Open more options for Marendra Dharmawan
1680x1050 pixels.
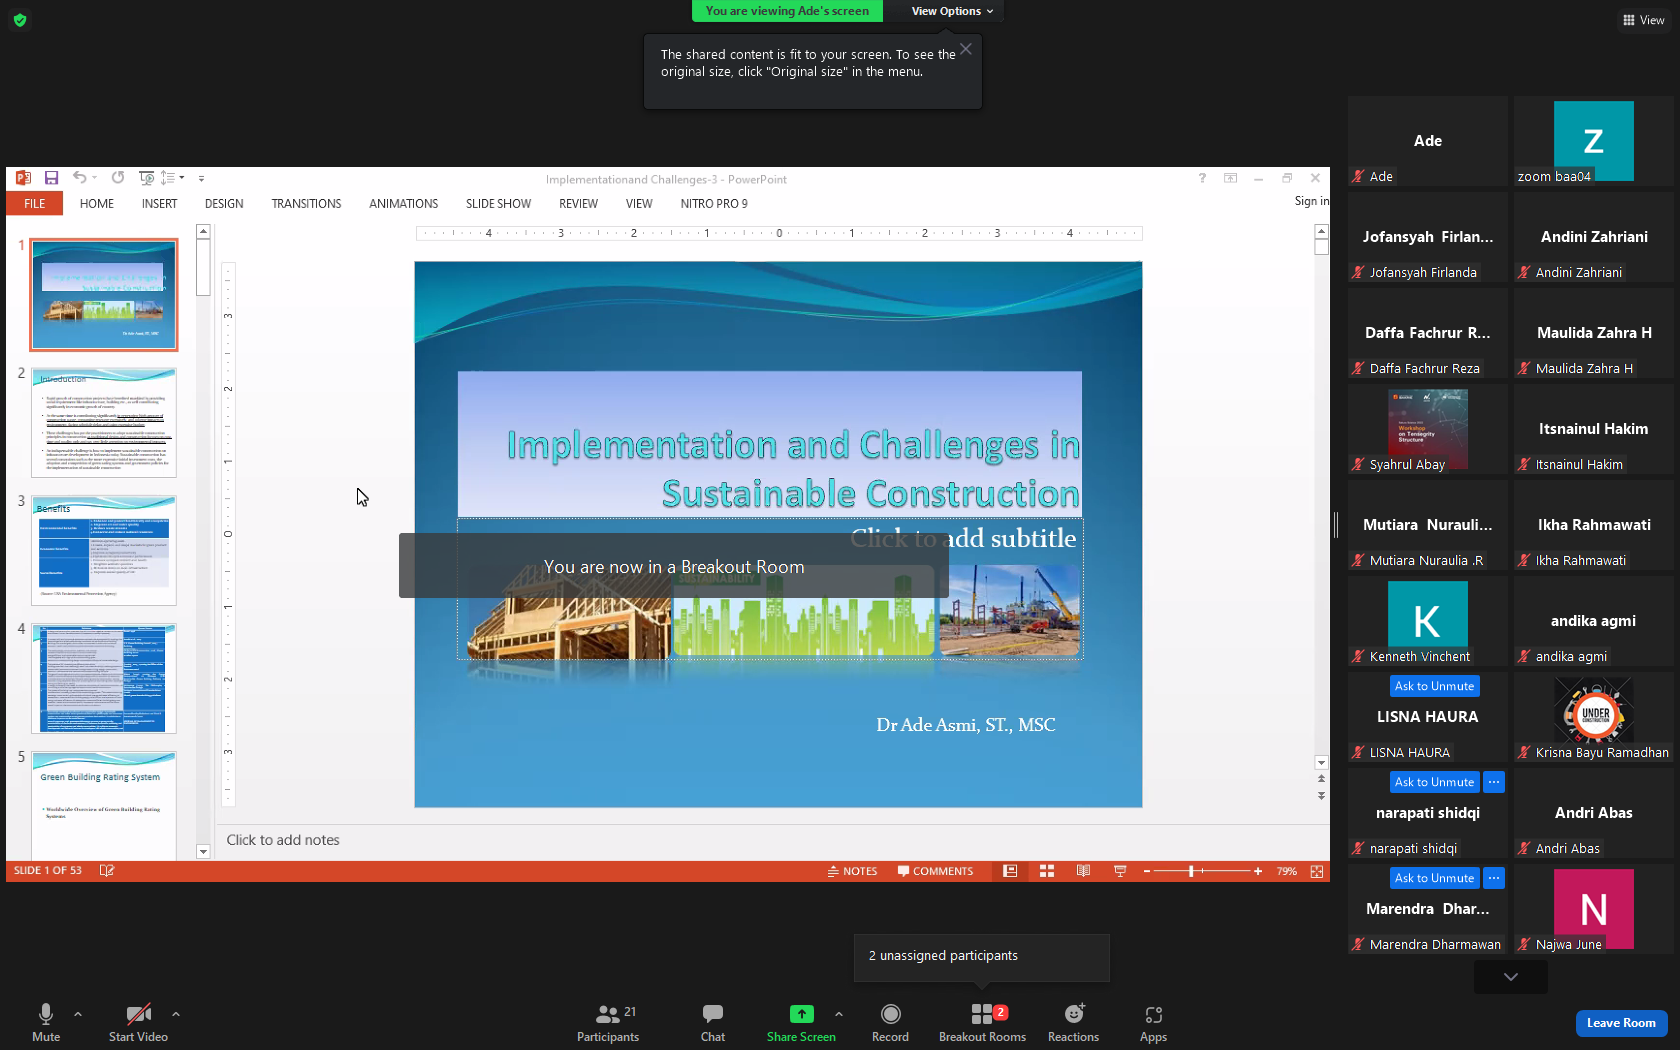point(1493,878)
